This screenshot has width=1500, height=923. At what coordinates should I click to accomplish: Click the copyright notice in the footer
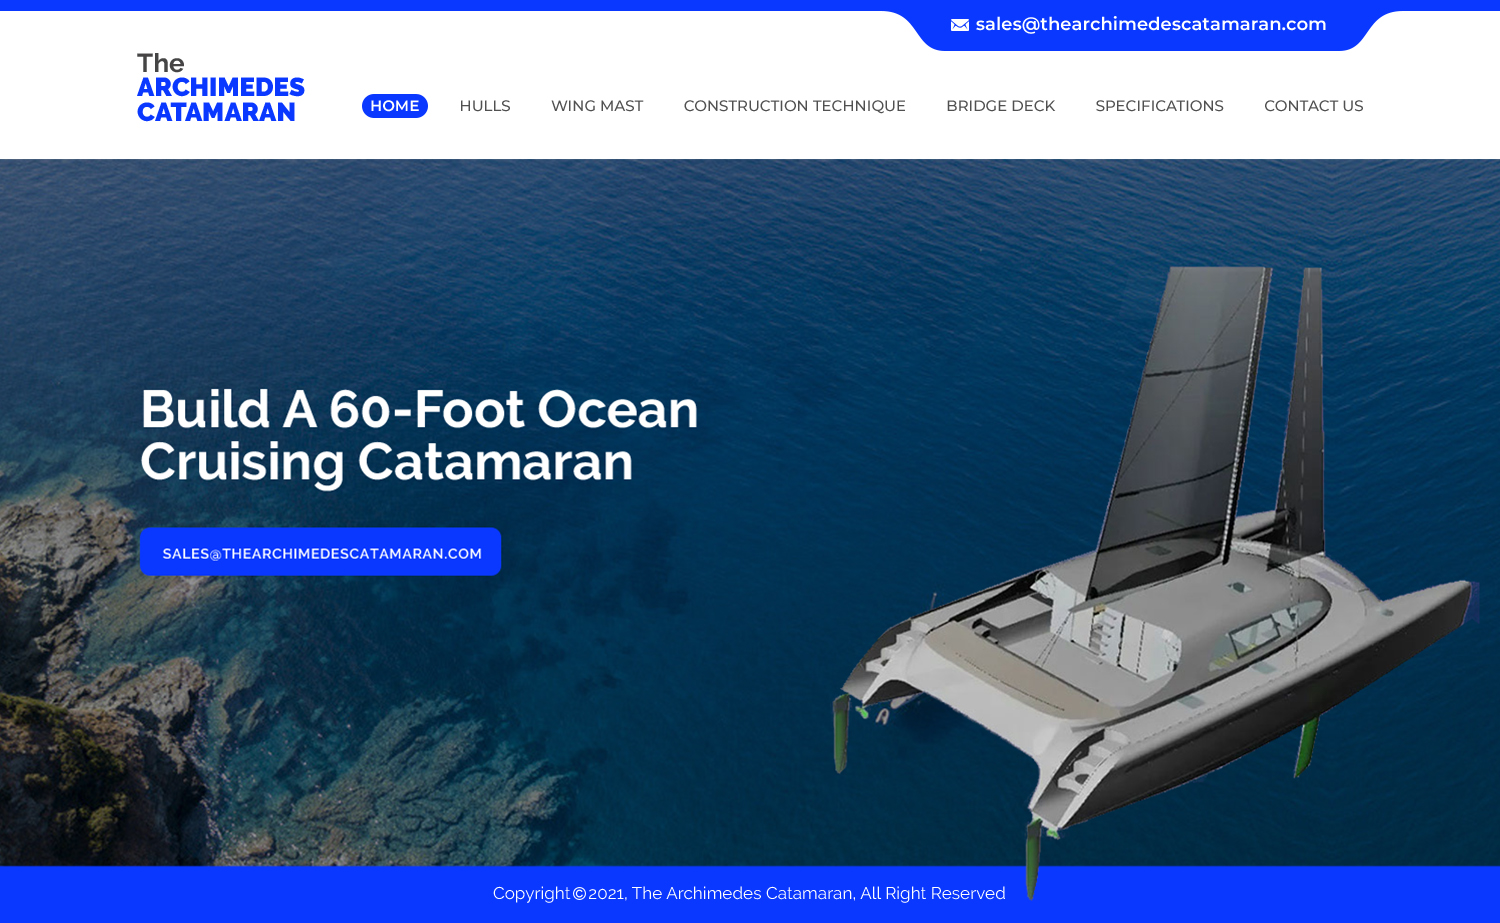click(x=749, y=893)
